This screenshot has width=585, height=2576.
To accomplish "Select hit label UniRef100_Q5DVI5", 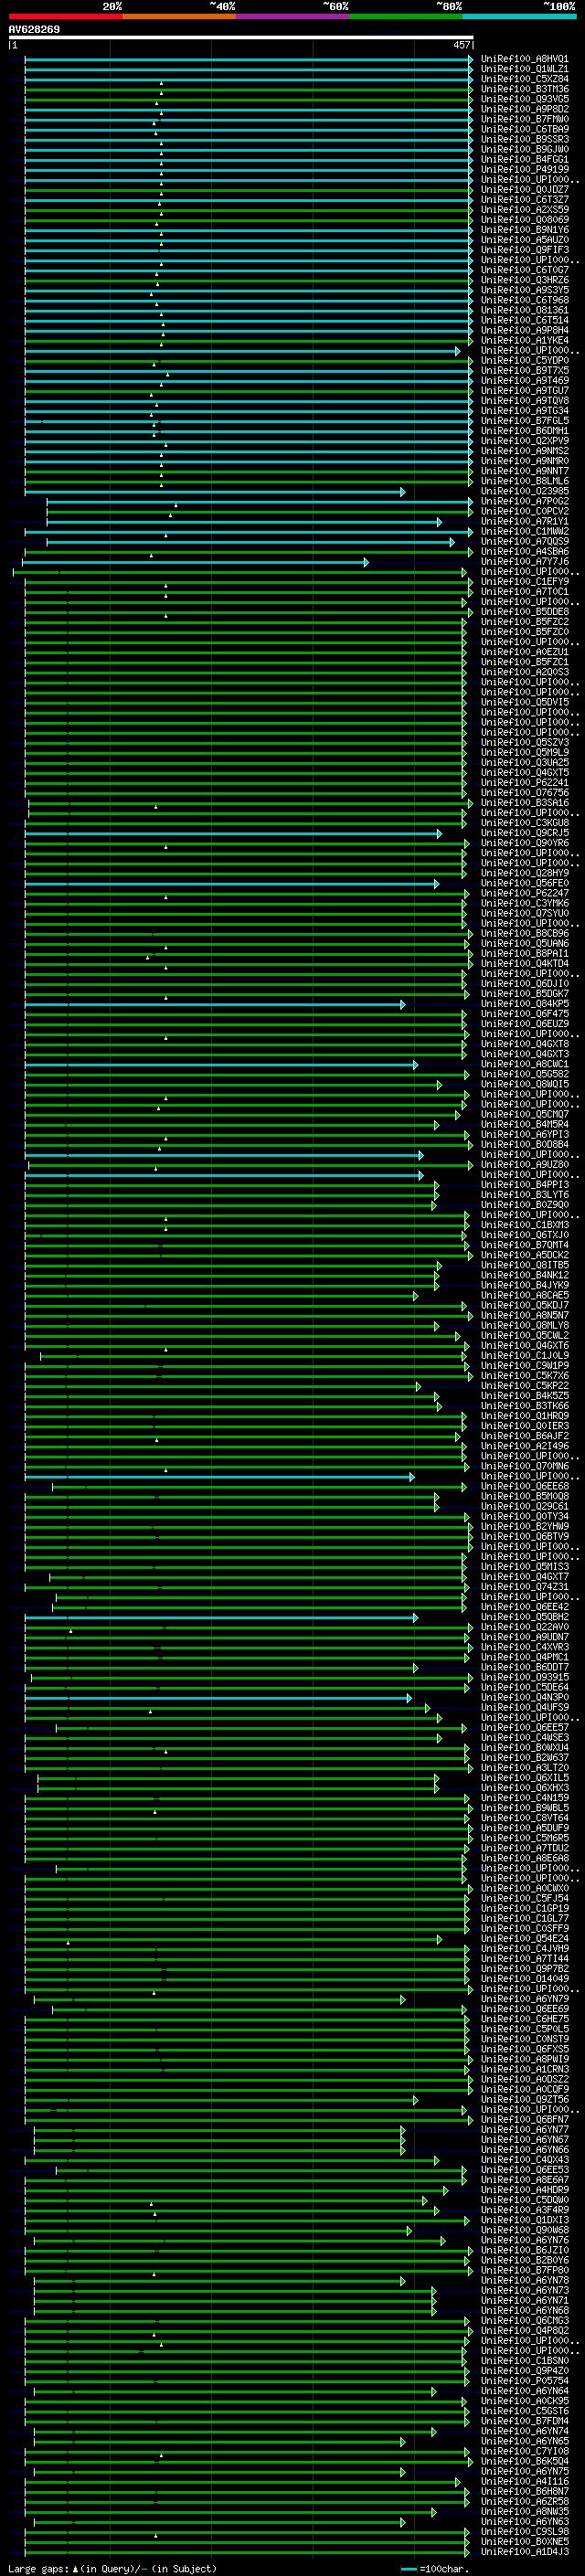I will pos(524,703).
